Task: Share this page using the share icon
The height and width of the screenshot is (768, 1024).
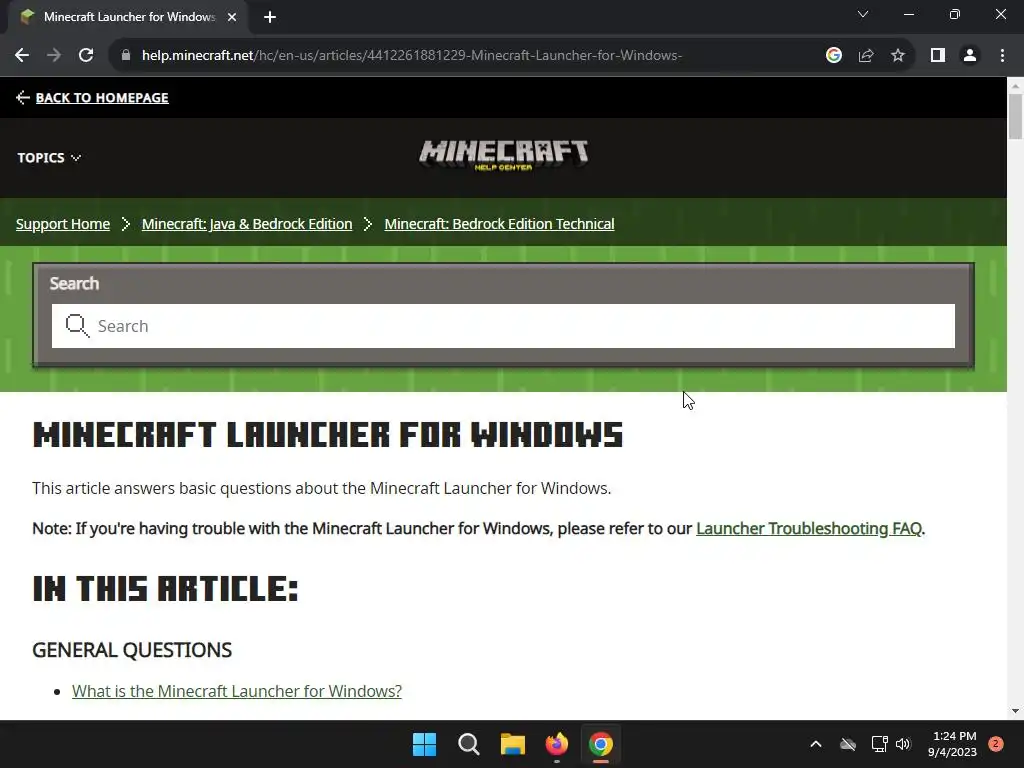Action: pyautogui.click(x=866, y=56)
